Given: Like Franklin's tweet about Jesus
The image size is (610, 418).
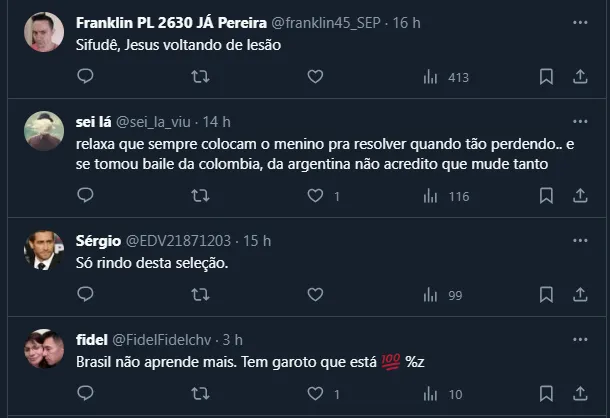Looking at the screenshot, I should click(315, 77).
